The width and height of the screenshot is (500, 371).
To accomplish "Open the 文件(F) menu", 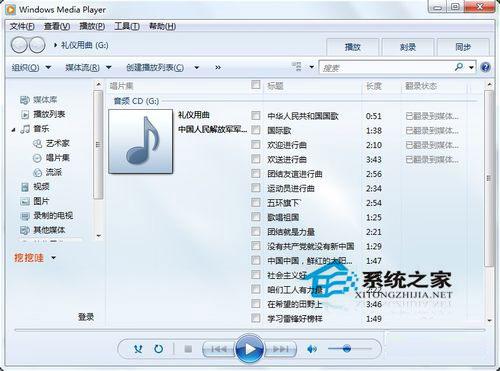I will coord(22,26).
